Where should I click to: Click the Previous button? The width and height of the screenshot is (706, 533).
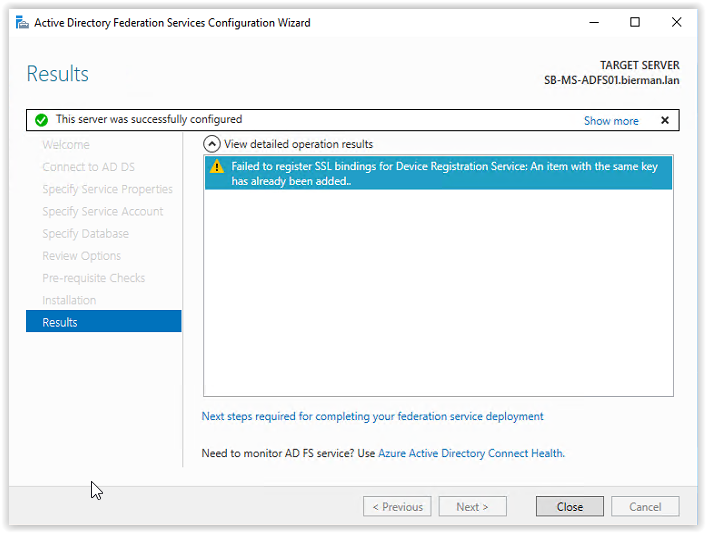(397, 506)
